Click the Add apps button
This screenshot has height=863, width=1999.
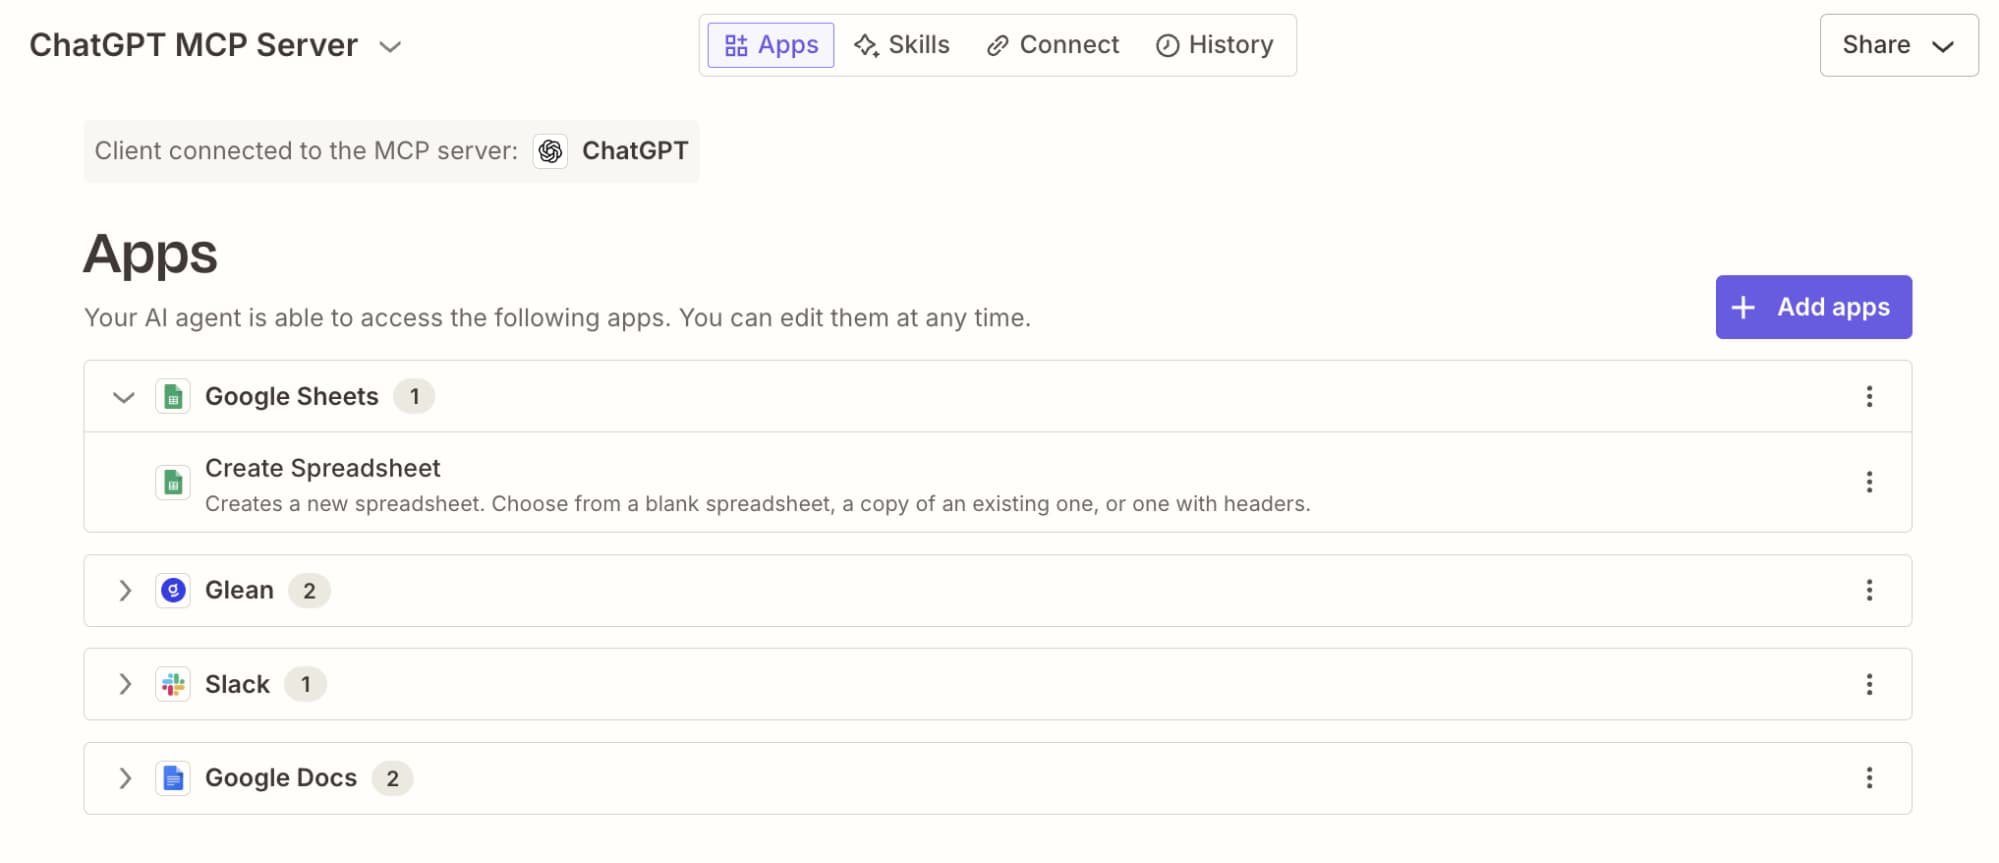(x=1813, y=307)
